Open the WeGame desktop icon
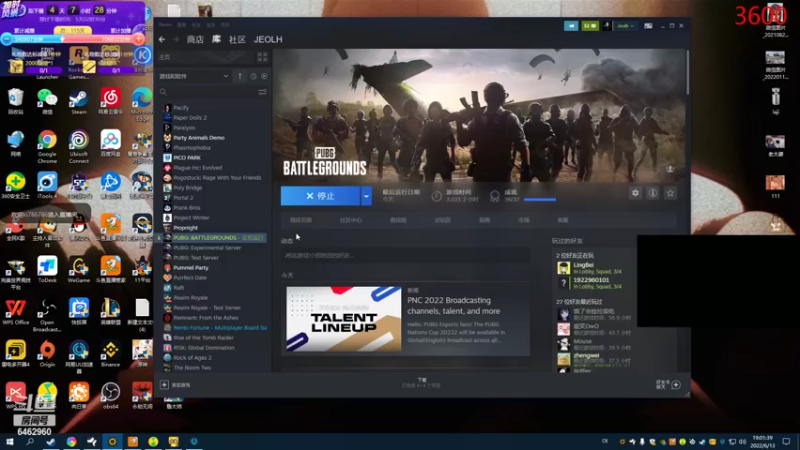Image resolution: width=800 pixels, height=450 pixels. click(79, 269)
